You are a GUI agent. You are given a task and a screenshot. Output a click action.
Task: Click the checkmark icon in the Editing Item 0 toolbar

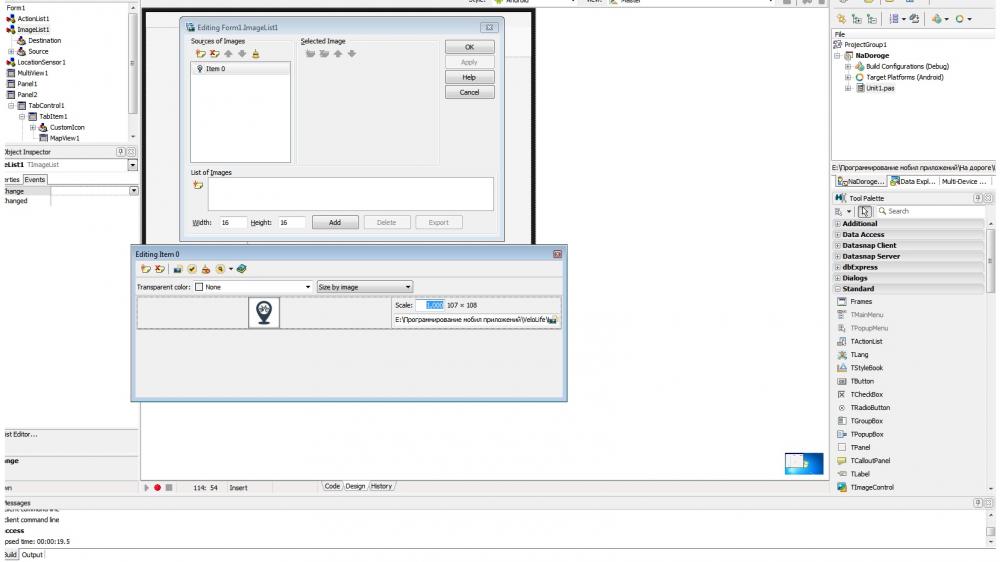[191, 269]
